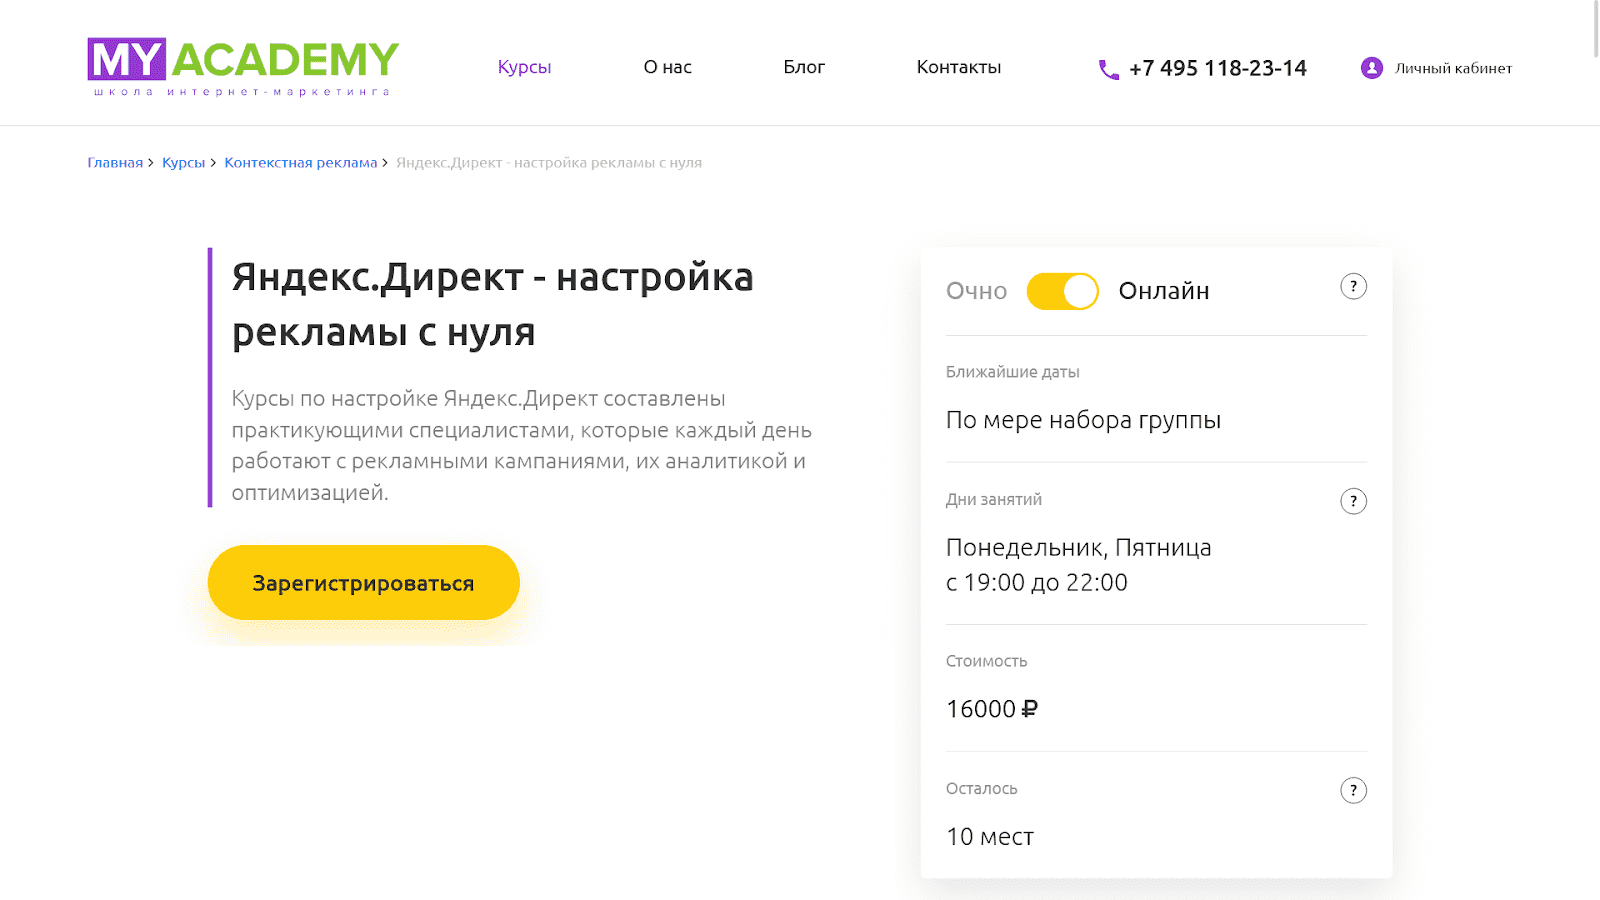Click the 16000 ₽ price value
This screenshot has width=1600, height=900.
pos(992,709)
